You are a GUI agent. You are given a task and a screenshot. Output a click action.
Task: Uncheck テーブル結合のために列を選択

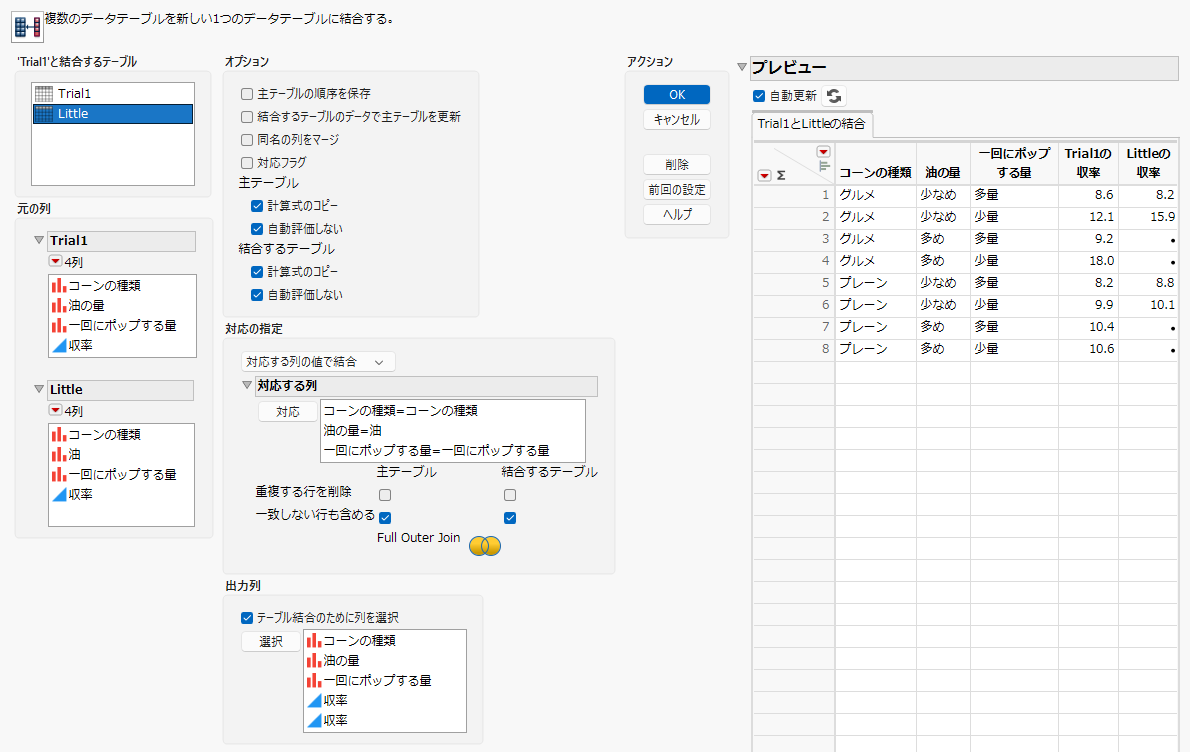point(247,618)
